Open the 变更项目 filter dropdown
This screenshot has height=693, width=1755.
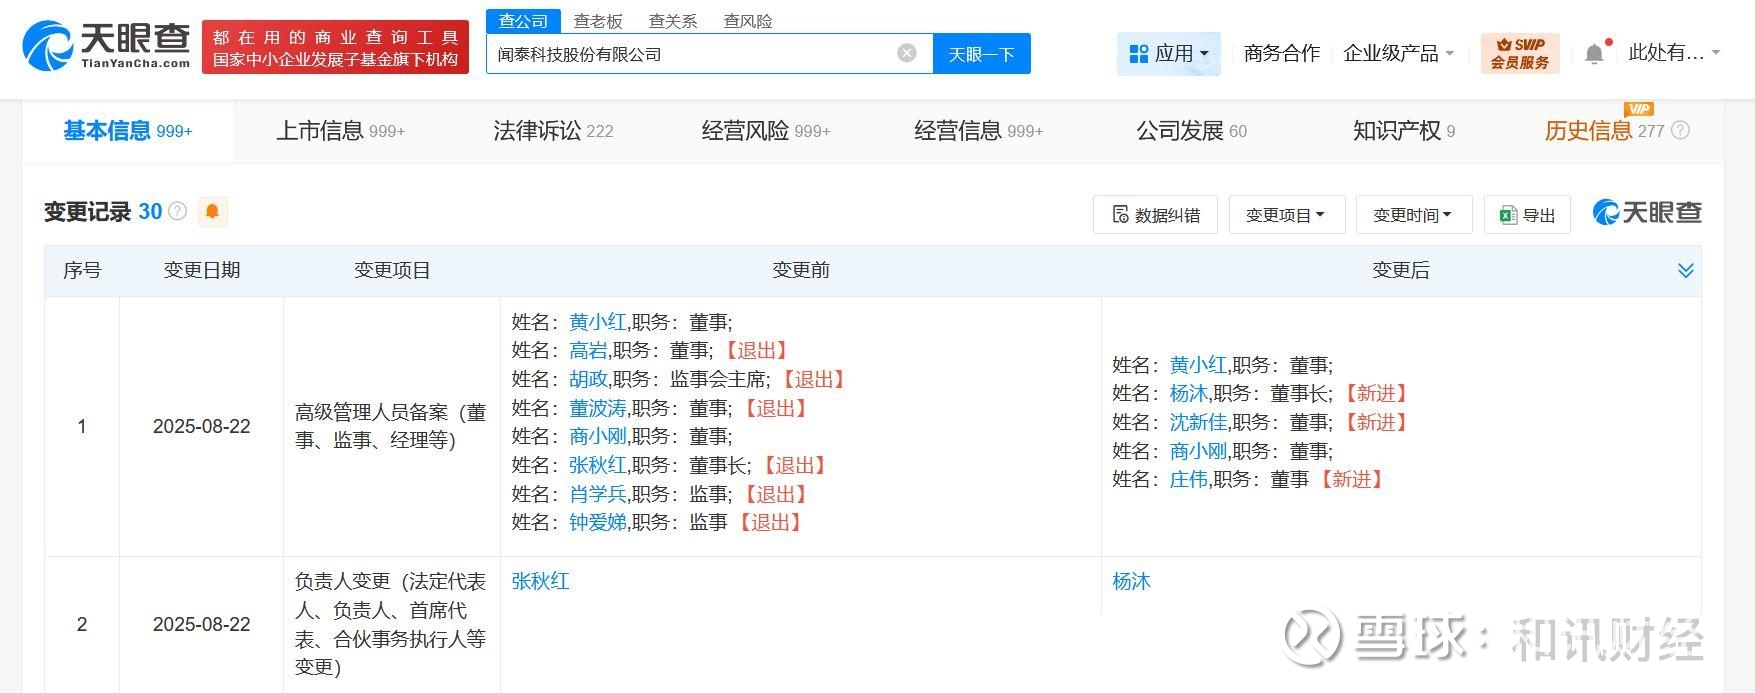[1286, 215]
